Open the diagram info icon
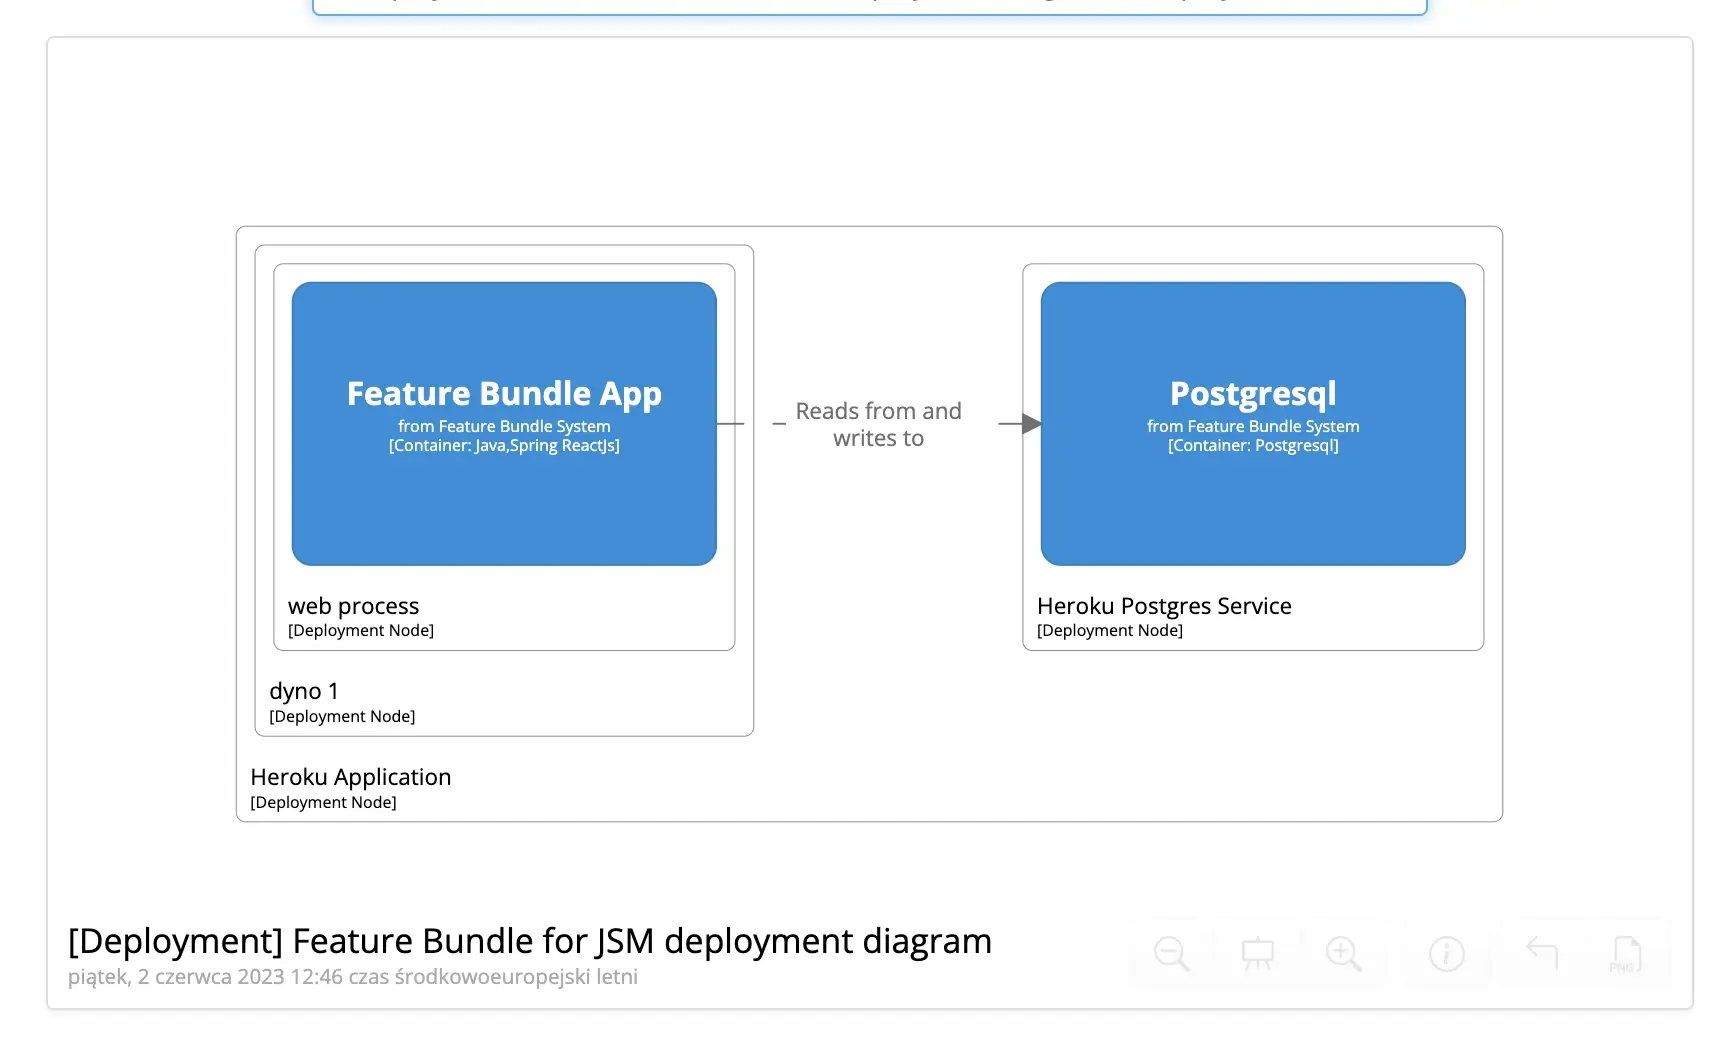1712x1050 pixels. pos(1446,954)
